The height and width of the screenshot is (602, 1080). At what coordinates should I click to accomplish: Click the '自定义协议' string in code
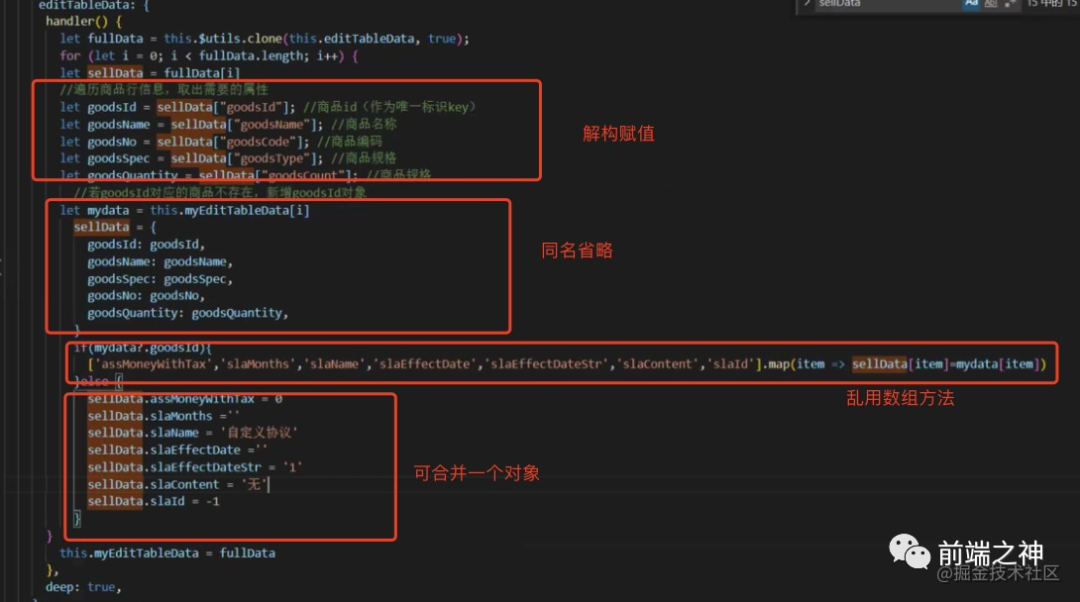click(263, 432)
